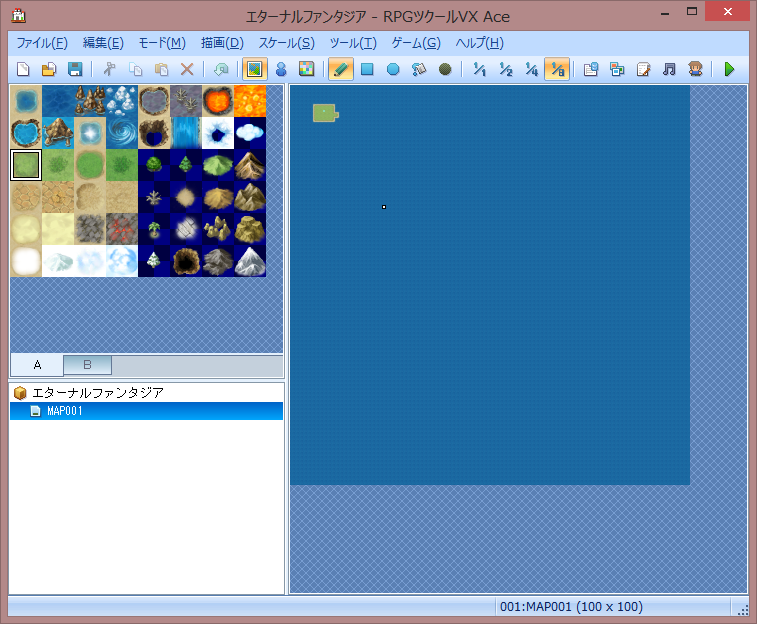The width and height of the screenshot is (757, 624).
Task: Pick the deep ocean water tile
Action: (58, 101)
